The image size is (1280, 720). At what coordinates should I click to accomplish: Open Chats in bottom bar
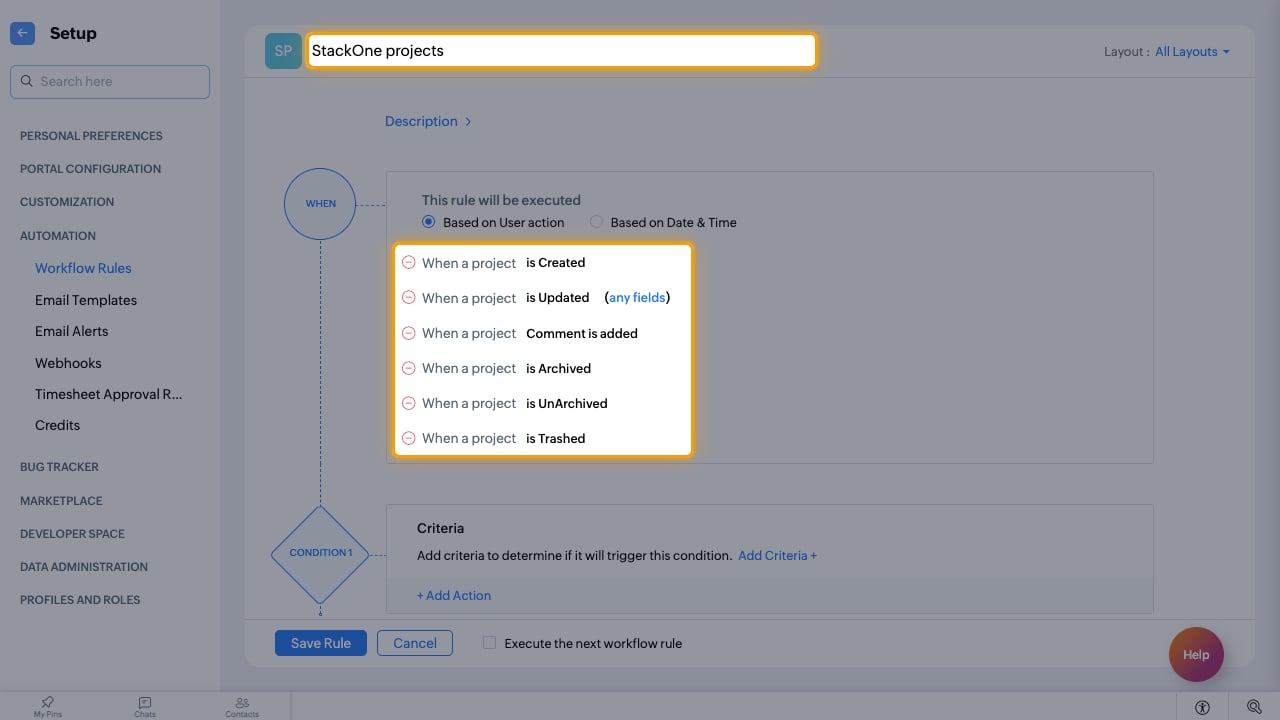(145, 706)
